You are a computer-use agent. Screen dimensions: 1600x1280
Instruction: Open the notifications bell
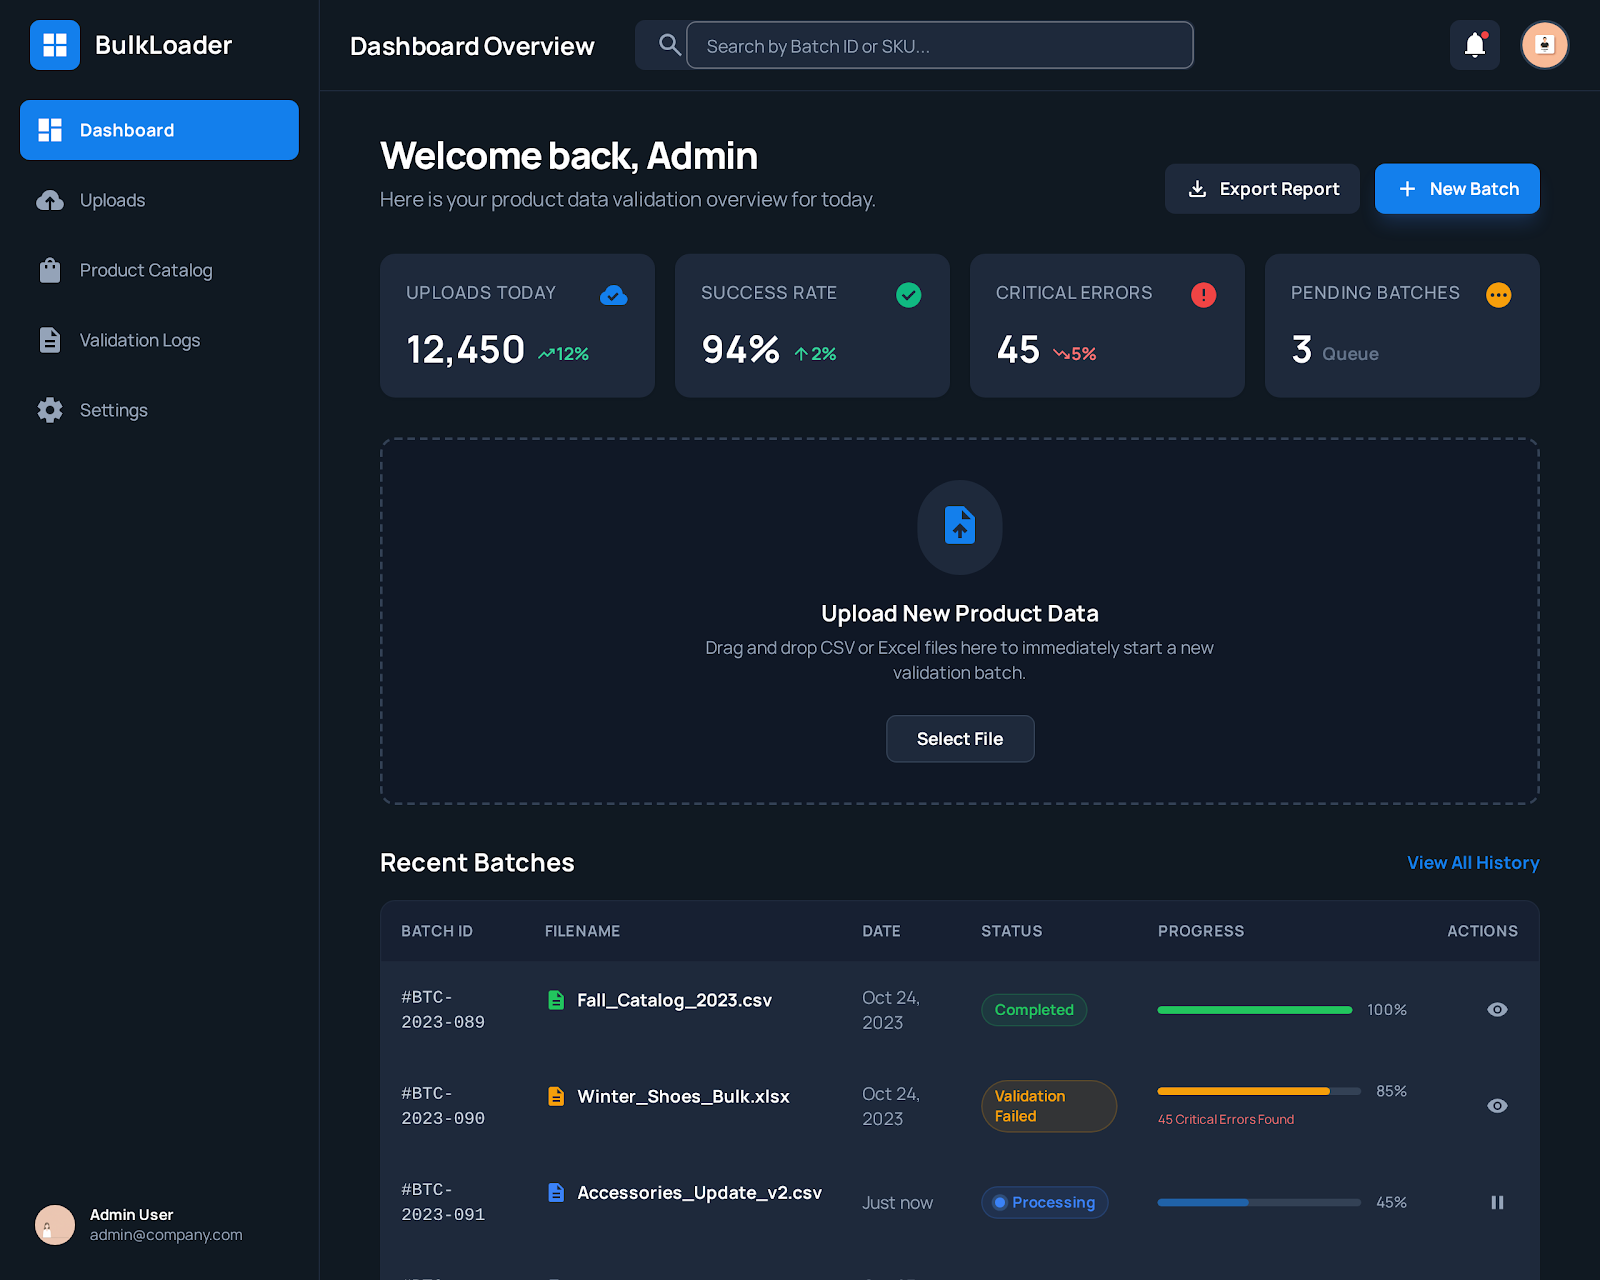(1474, 45)
